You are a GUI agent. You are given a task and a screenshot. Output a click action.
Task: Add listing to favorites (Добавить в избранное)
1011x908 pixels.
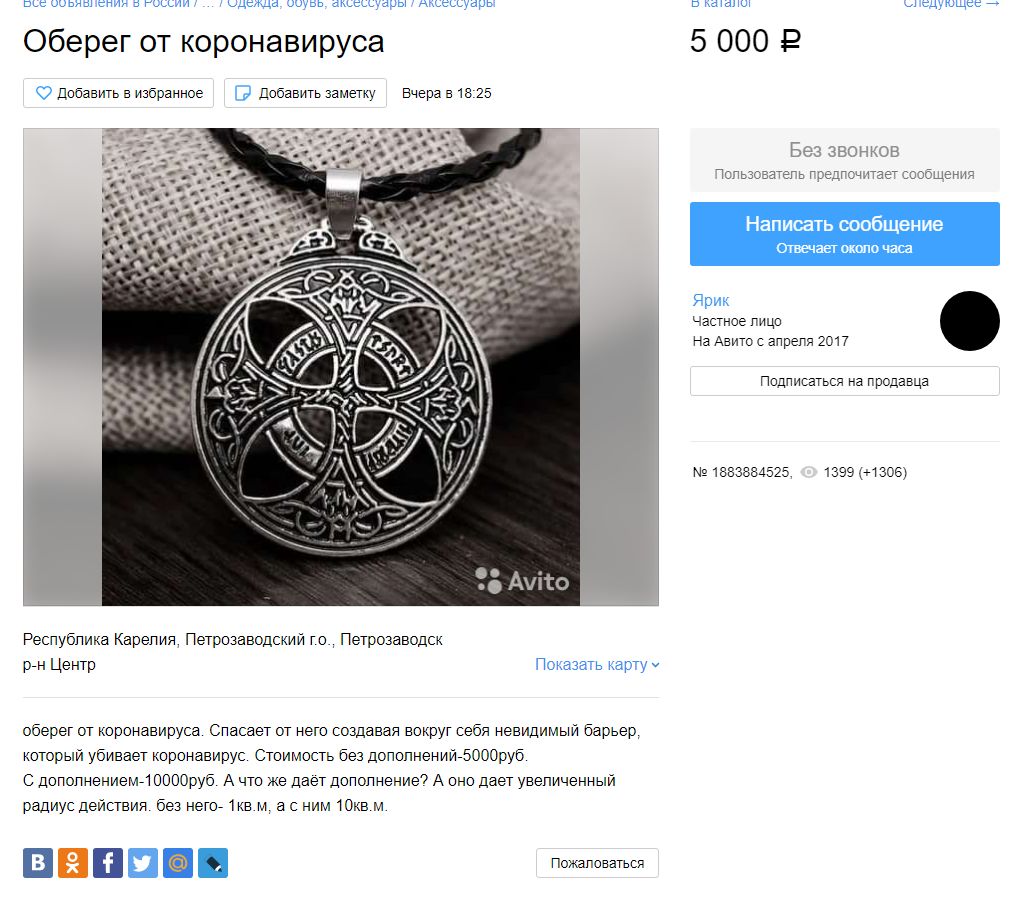119,93
